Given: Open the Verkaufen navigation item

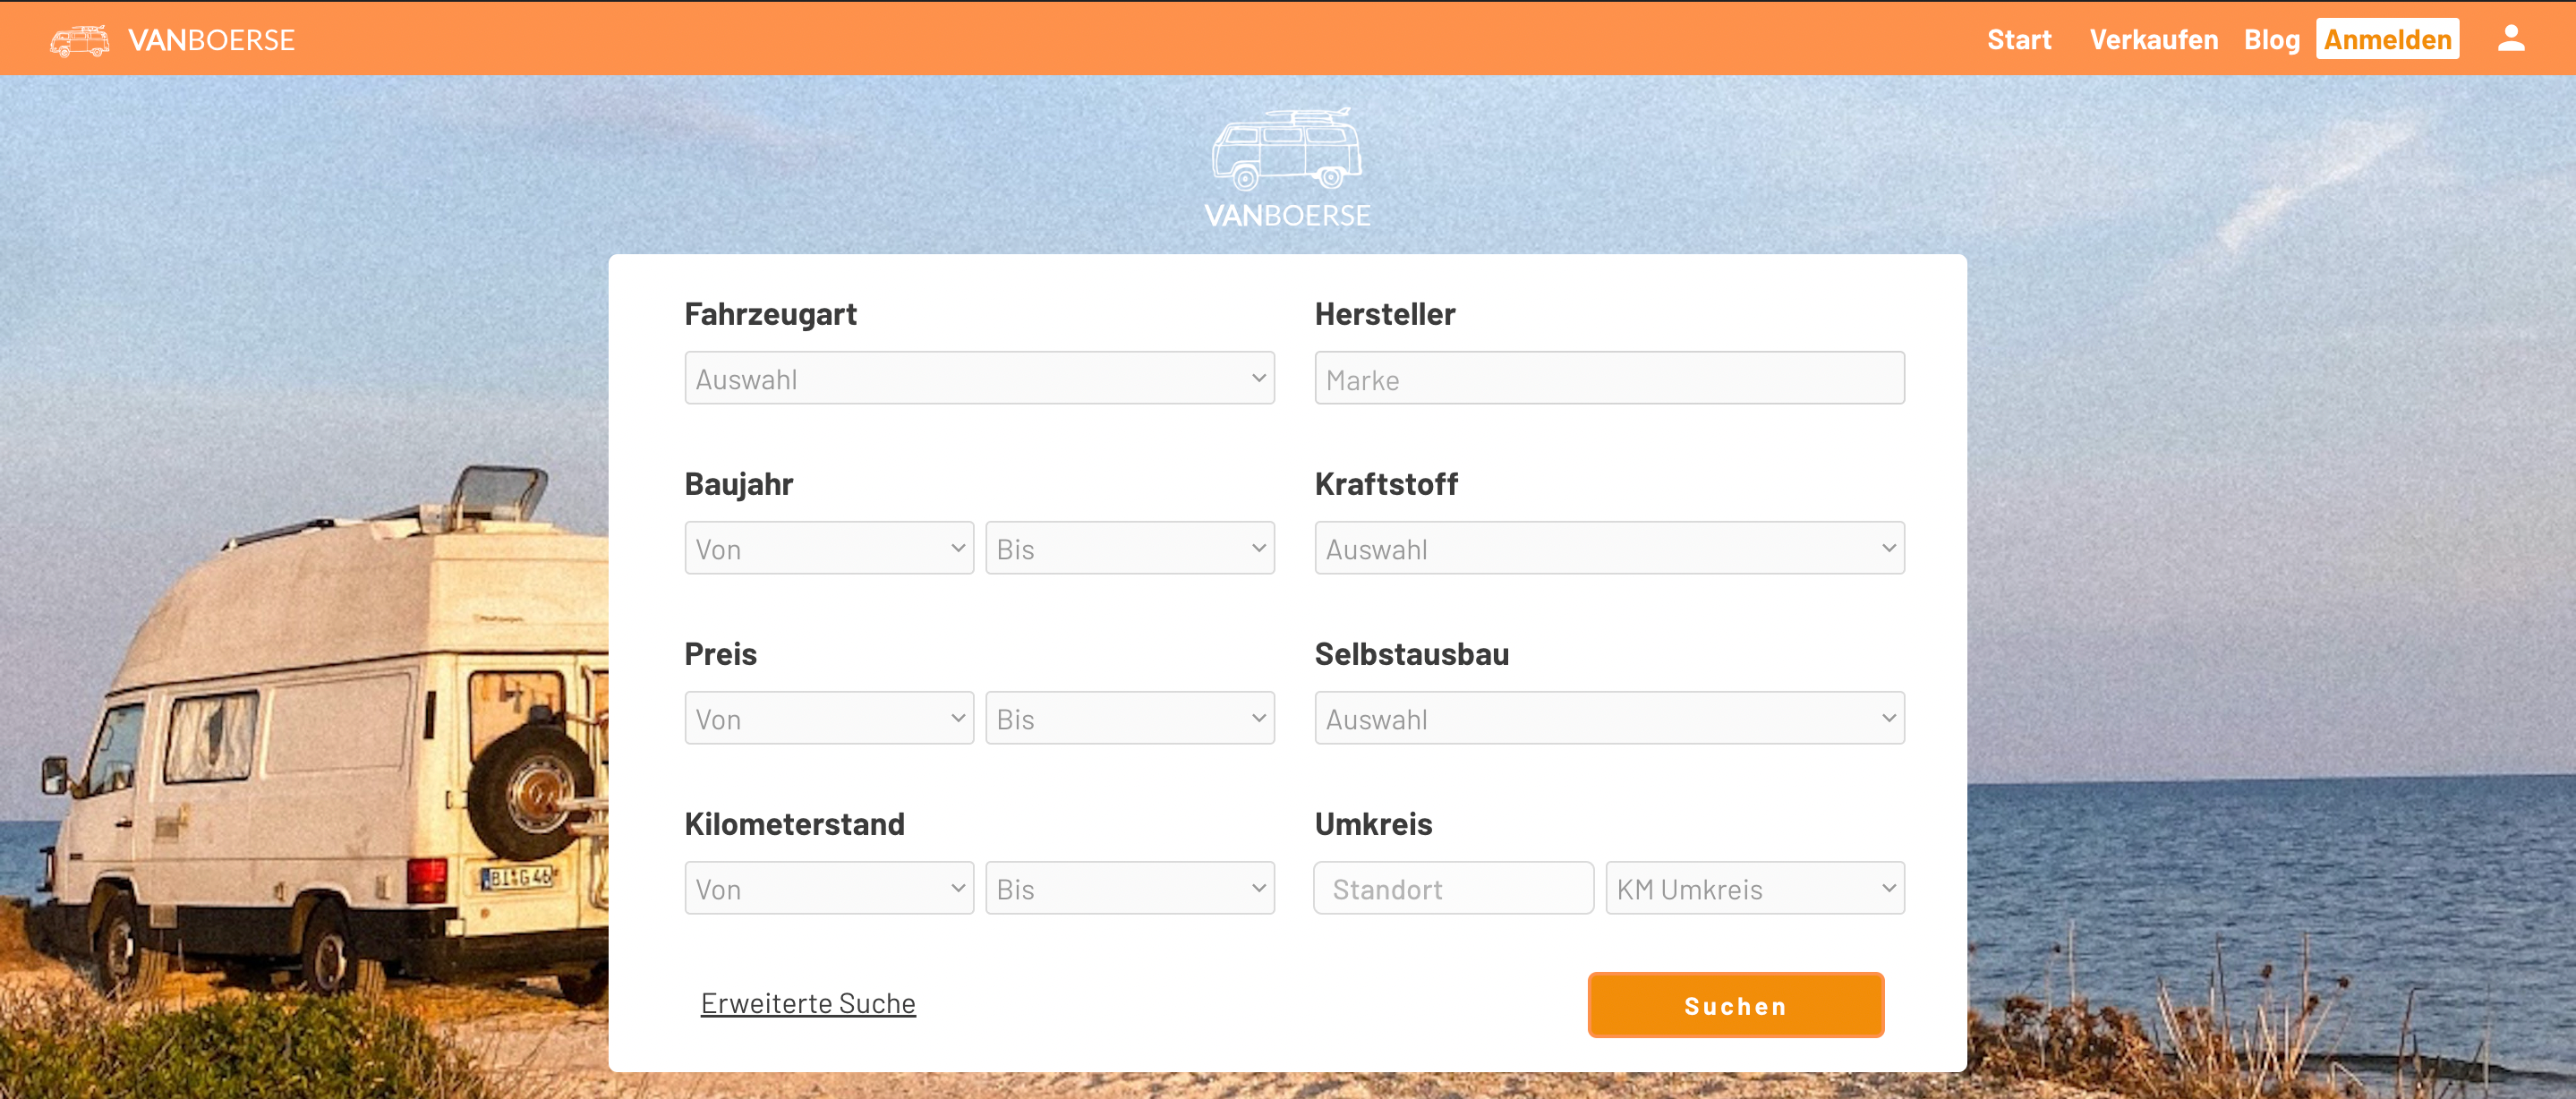Looking at the screenshot, I should click(2153, 40).
